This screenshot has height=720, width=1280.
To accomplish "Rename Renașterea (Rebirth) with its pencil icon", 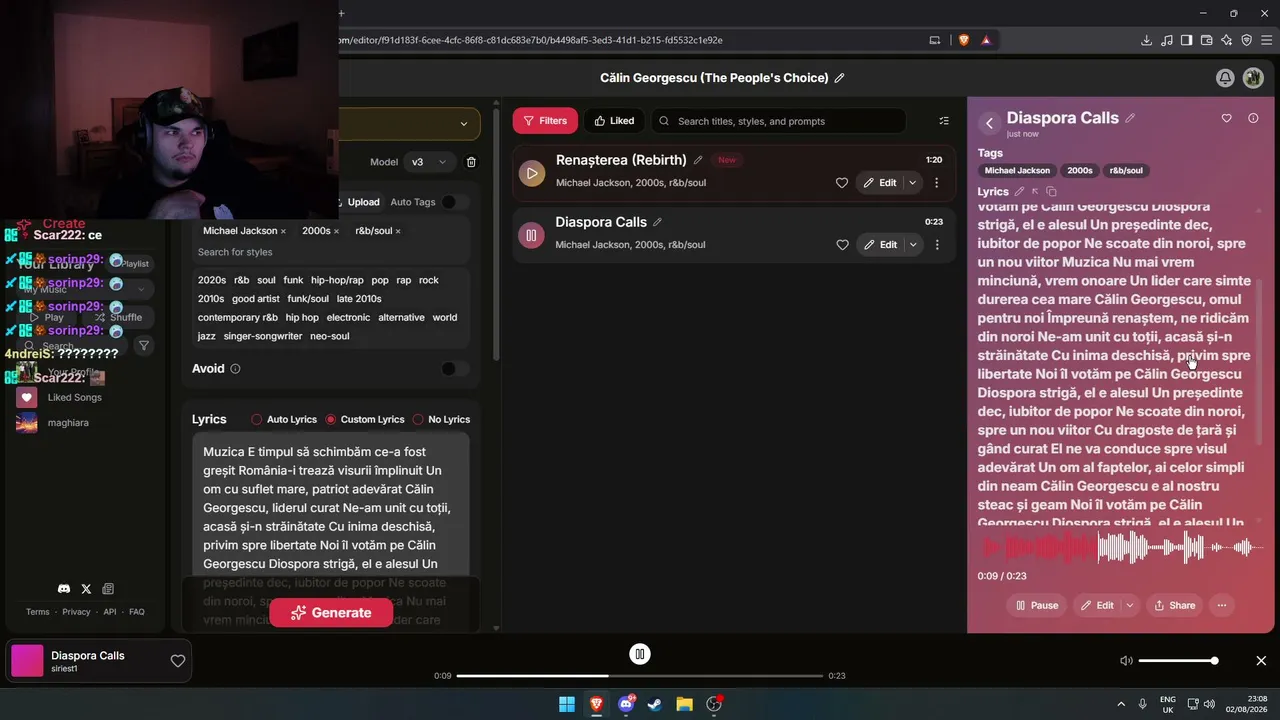I will pos(698,160).
